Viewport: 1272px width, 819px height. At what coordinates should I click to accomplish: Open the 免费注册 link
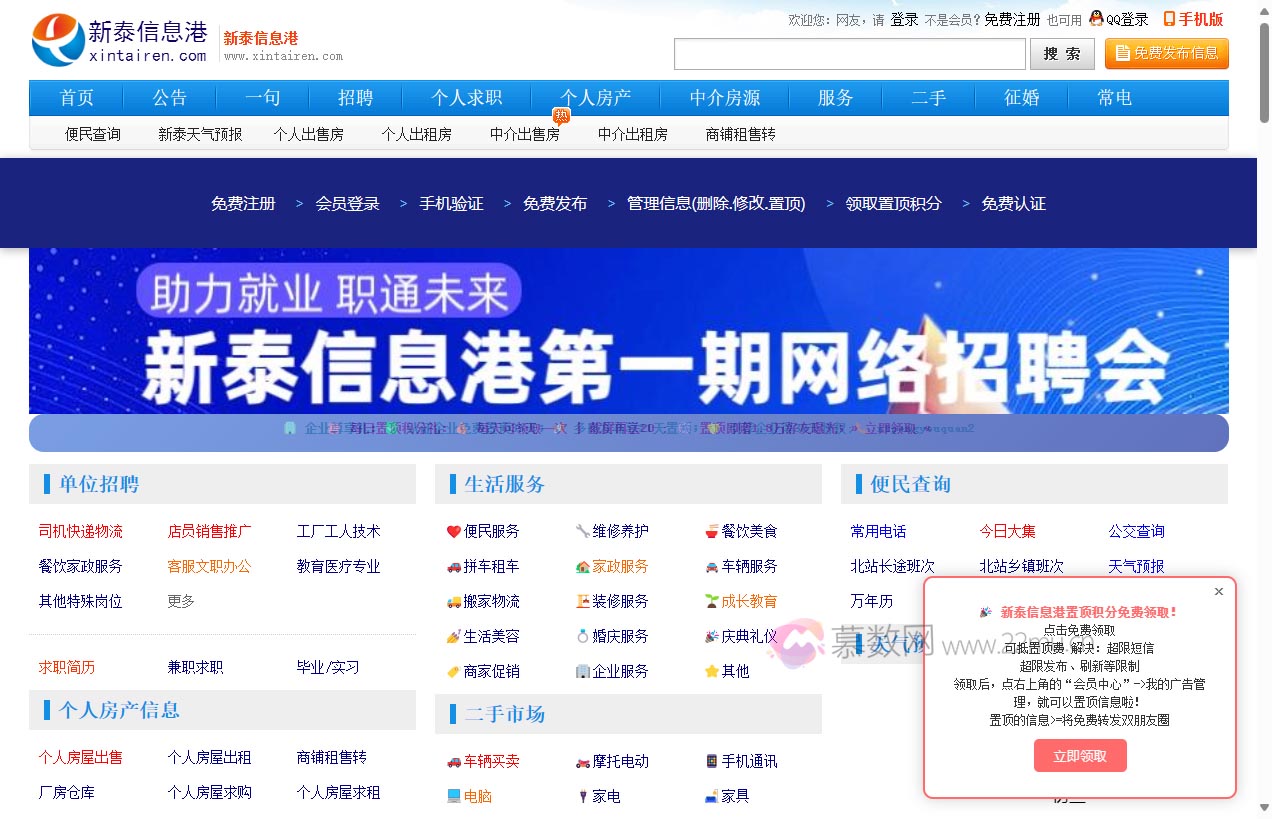click(242, 203)
